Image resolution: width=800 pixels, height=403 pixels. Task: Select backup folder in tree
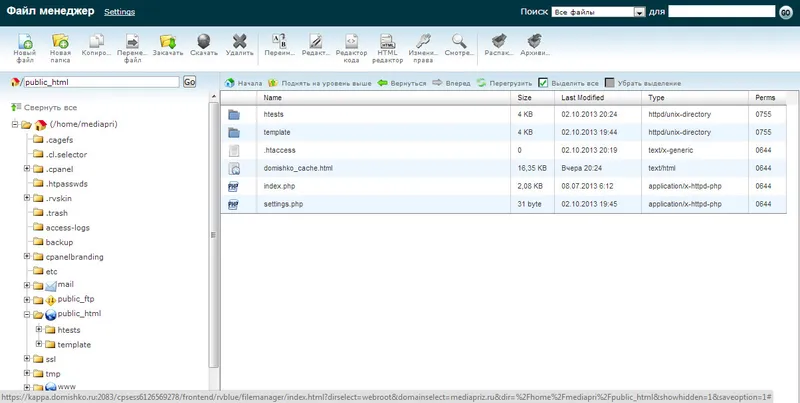coord(59,242)
